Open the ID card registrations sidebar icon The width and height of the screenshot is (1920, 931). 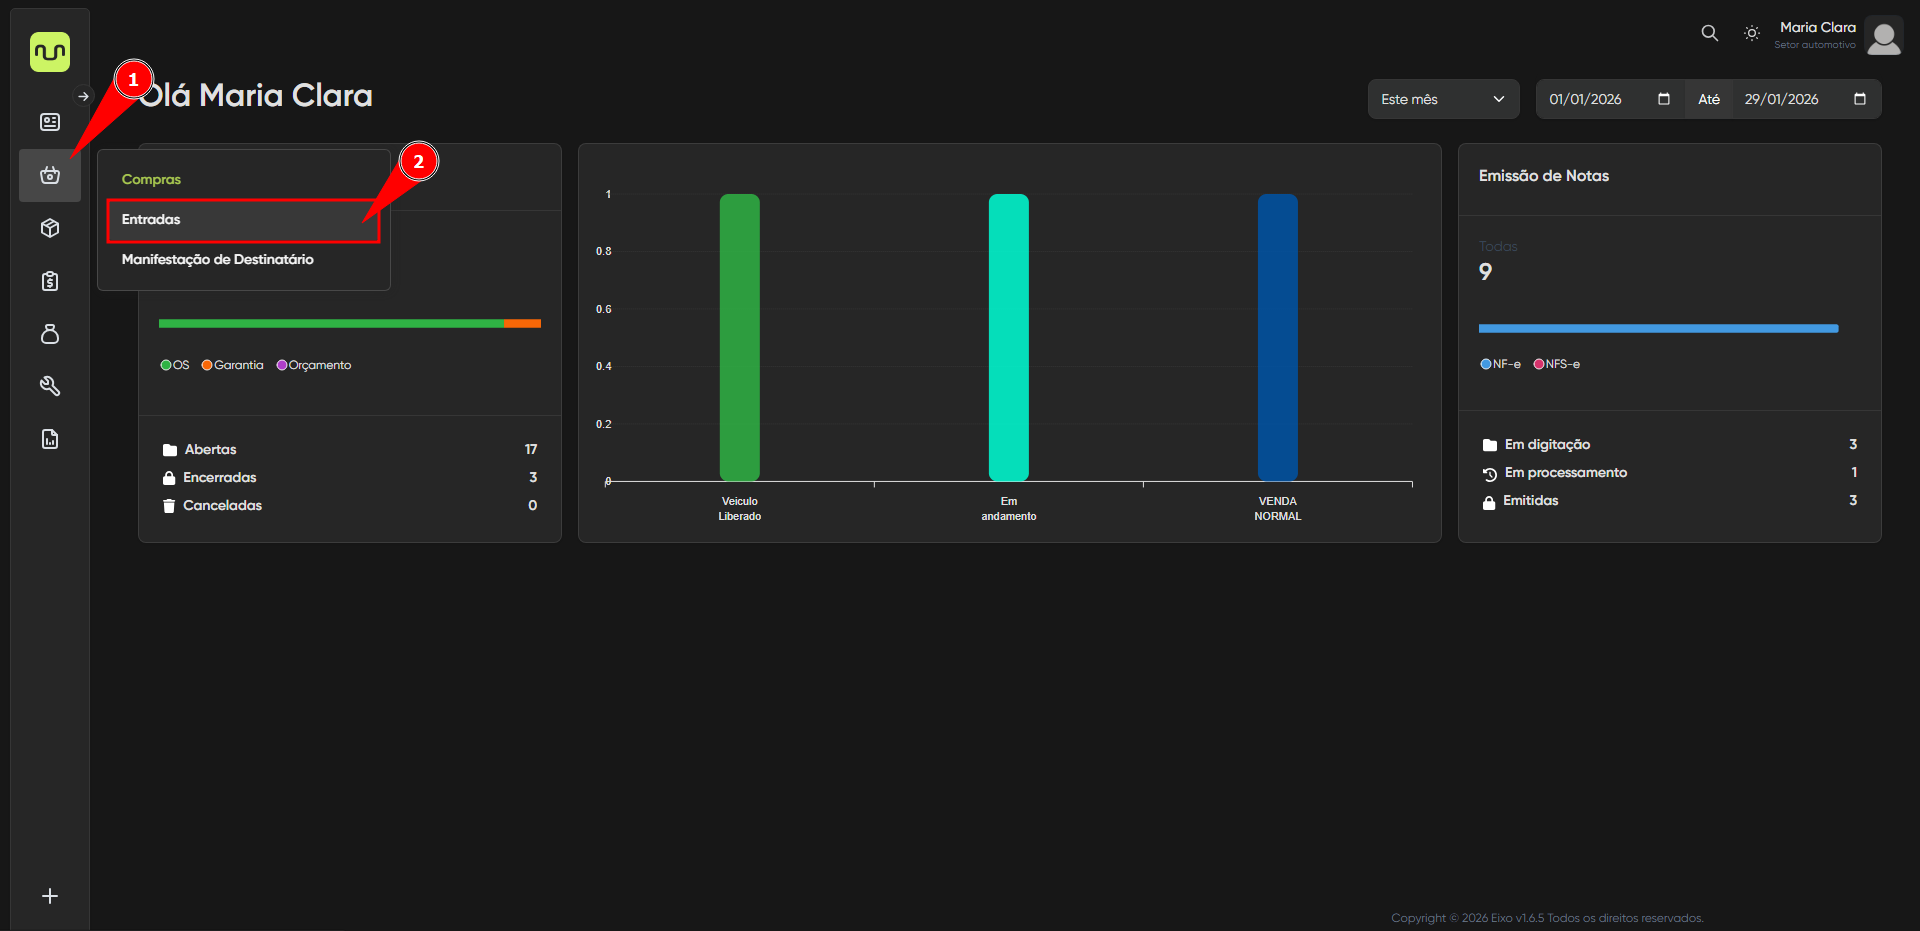50,122
